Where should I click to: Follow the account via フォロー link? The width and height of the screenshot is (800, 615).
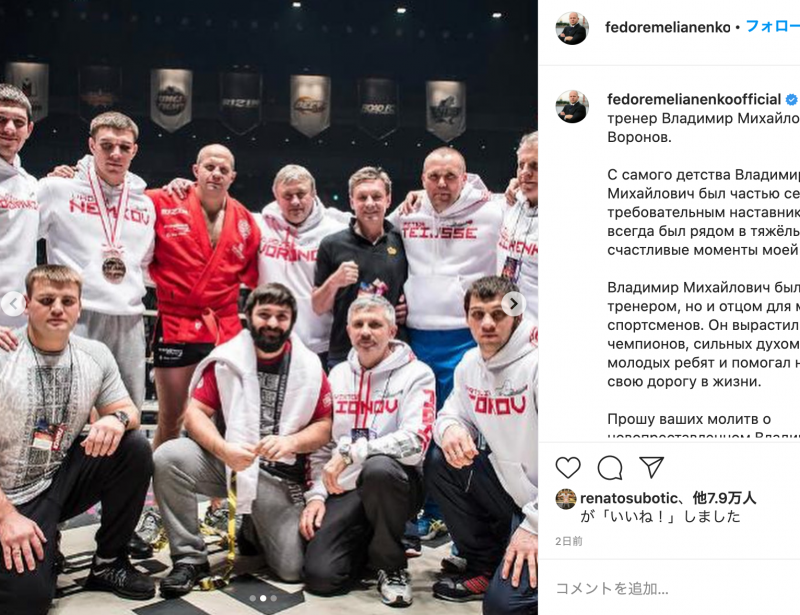(x=772, y=27)
